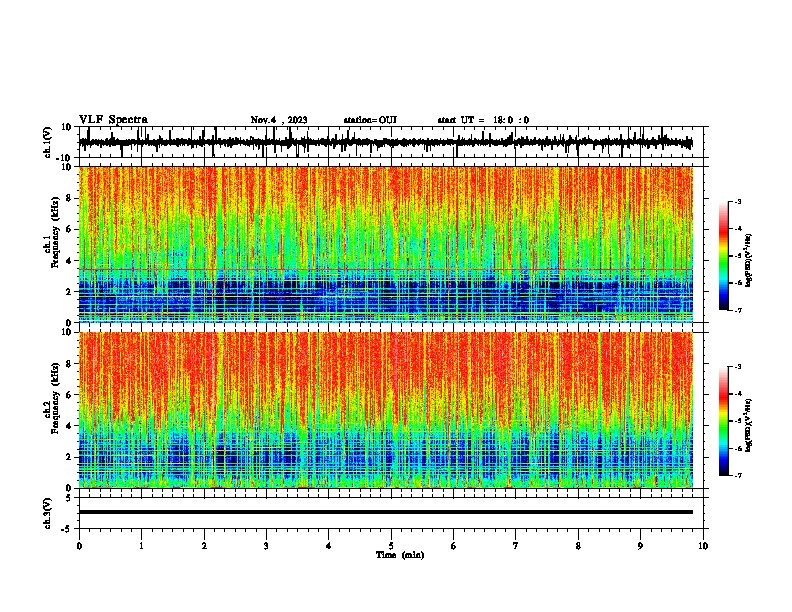792x612 pixels.
Task: Click time axis tick label "3"
Action: click(266, 546)
